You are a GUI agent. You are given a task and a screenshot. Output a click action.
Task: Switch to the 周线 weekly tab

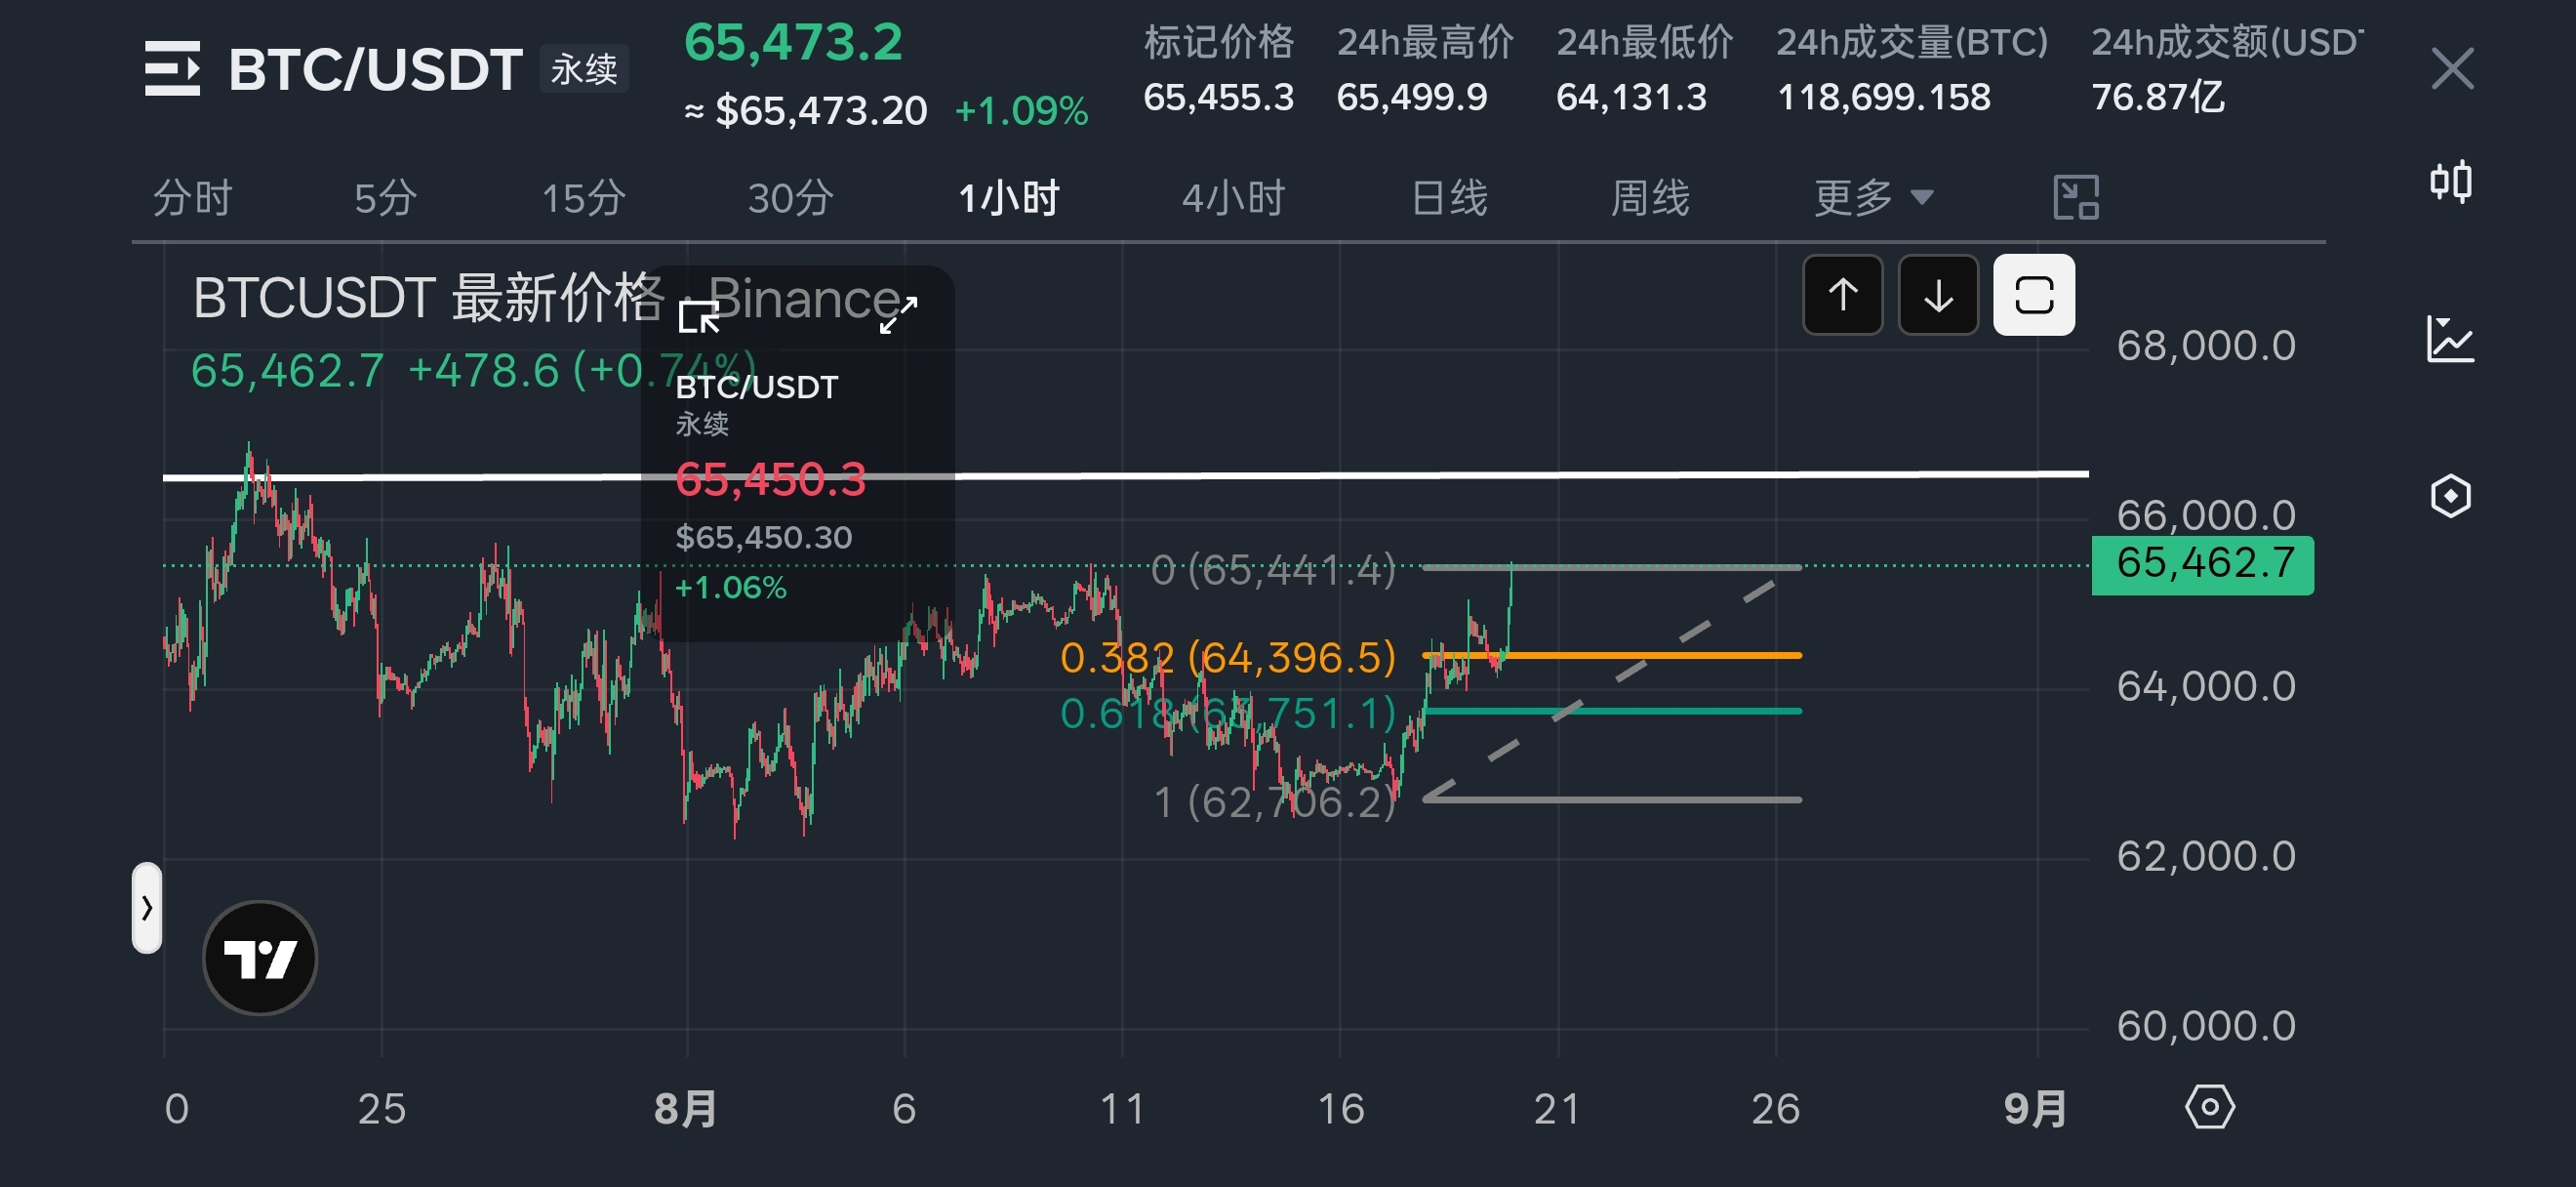(x=1650, y=198)
